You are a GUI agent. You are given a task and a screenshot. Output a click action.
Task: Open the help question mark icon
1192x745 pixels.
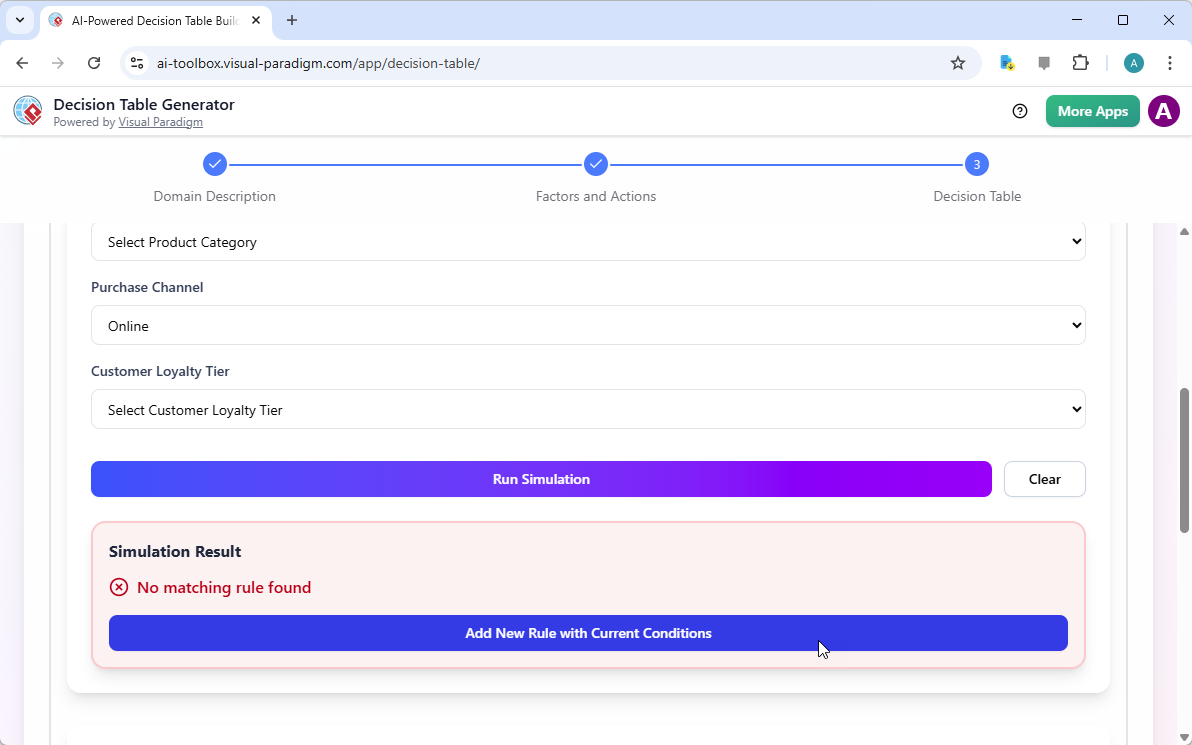1020,111
